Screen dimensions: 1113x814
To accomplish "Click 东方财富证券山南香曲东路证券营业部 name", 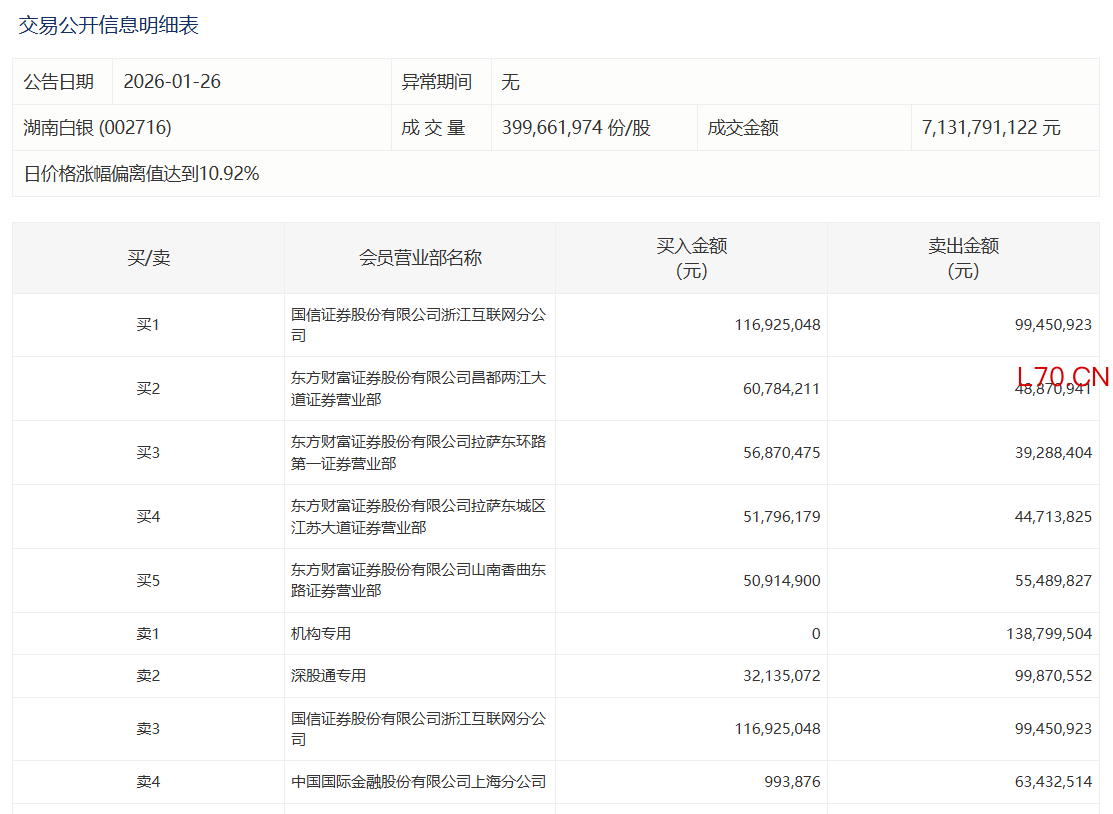I will (418, 581).
